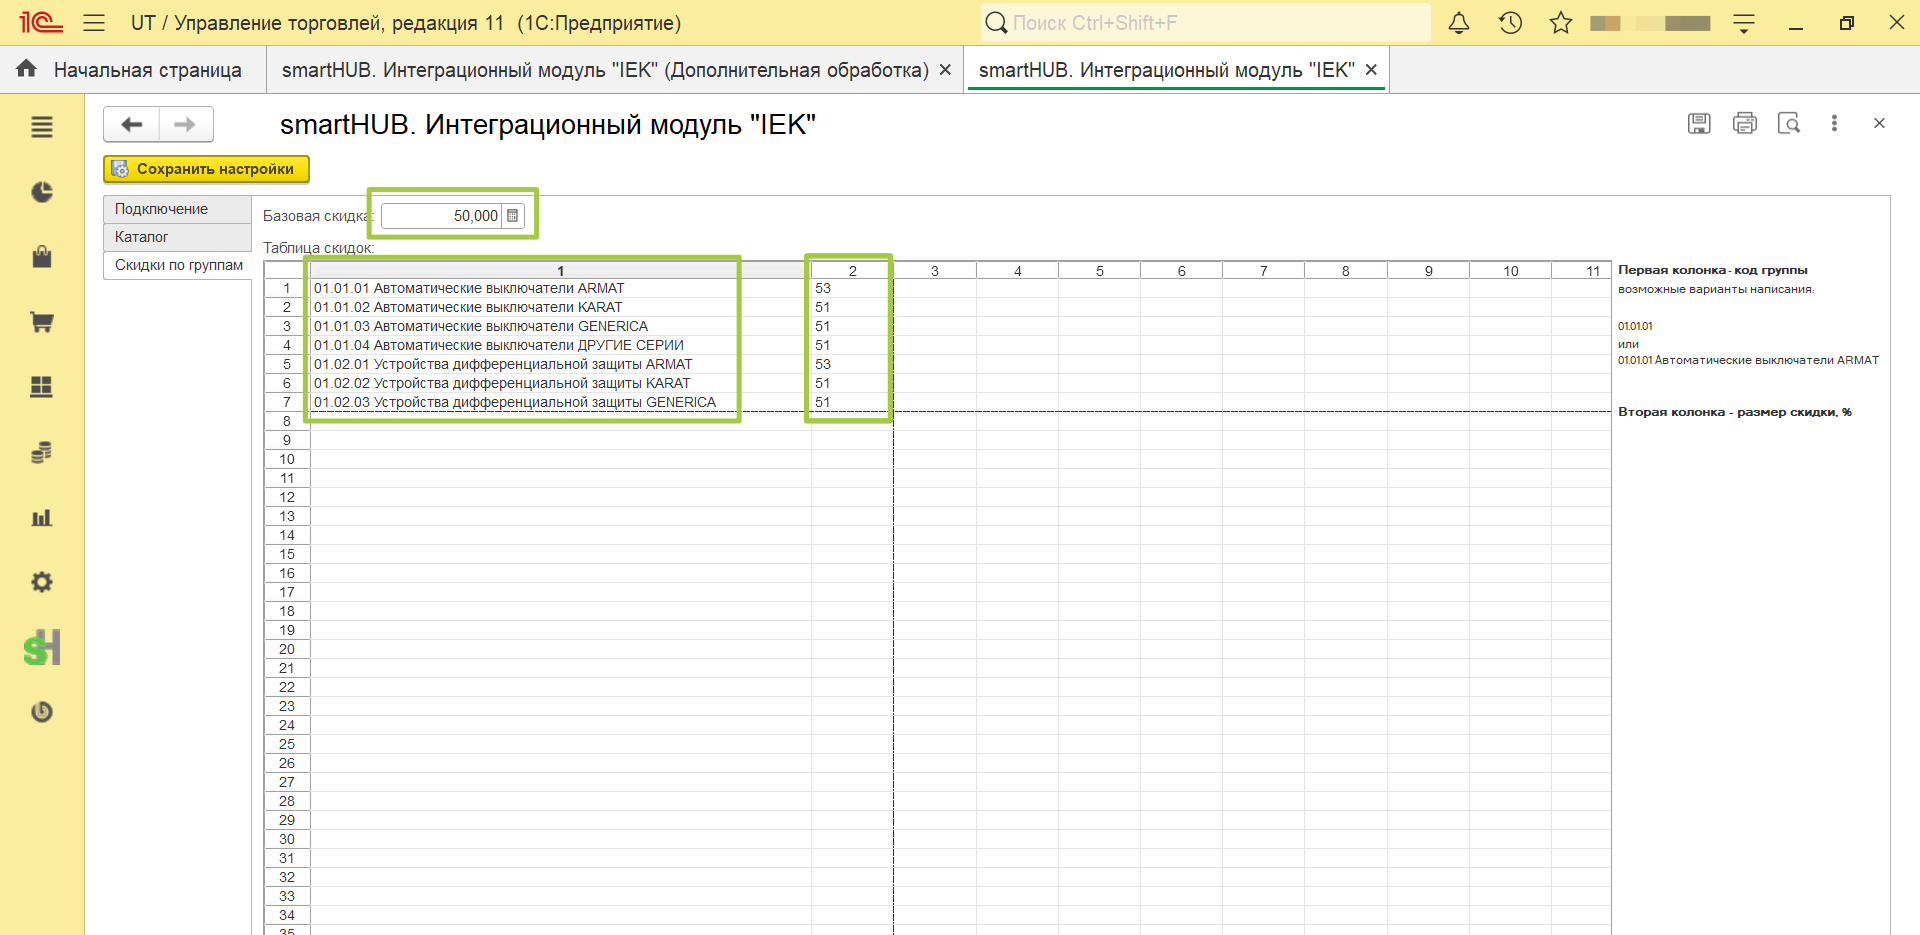Select cell with ARMAT Автоматические выключатели
The width and height of the screenshot is (1920, 935).
click(x=560, y=288)
